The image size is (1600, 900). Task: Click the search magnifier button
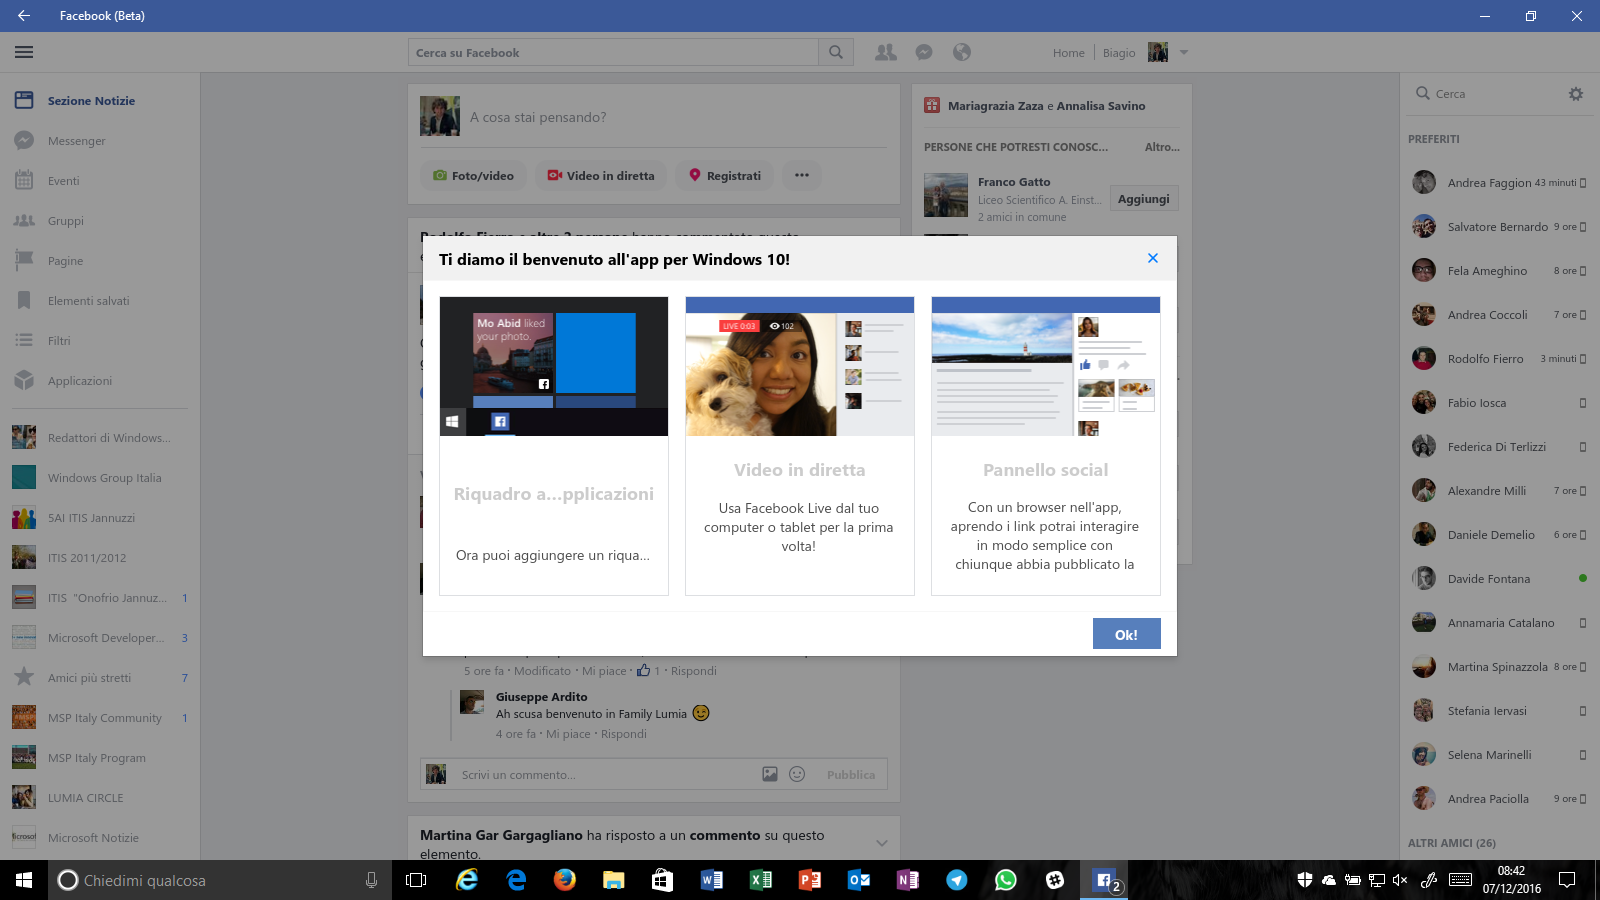836,52
